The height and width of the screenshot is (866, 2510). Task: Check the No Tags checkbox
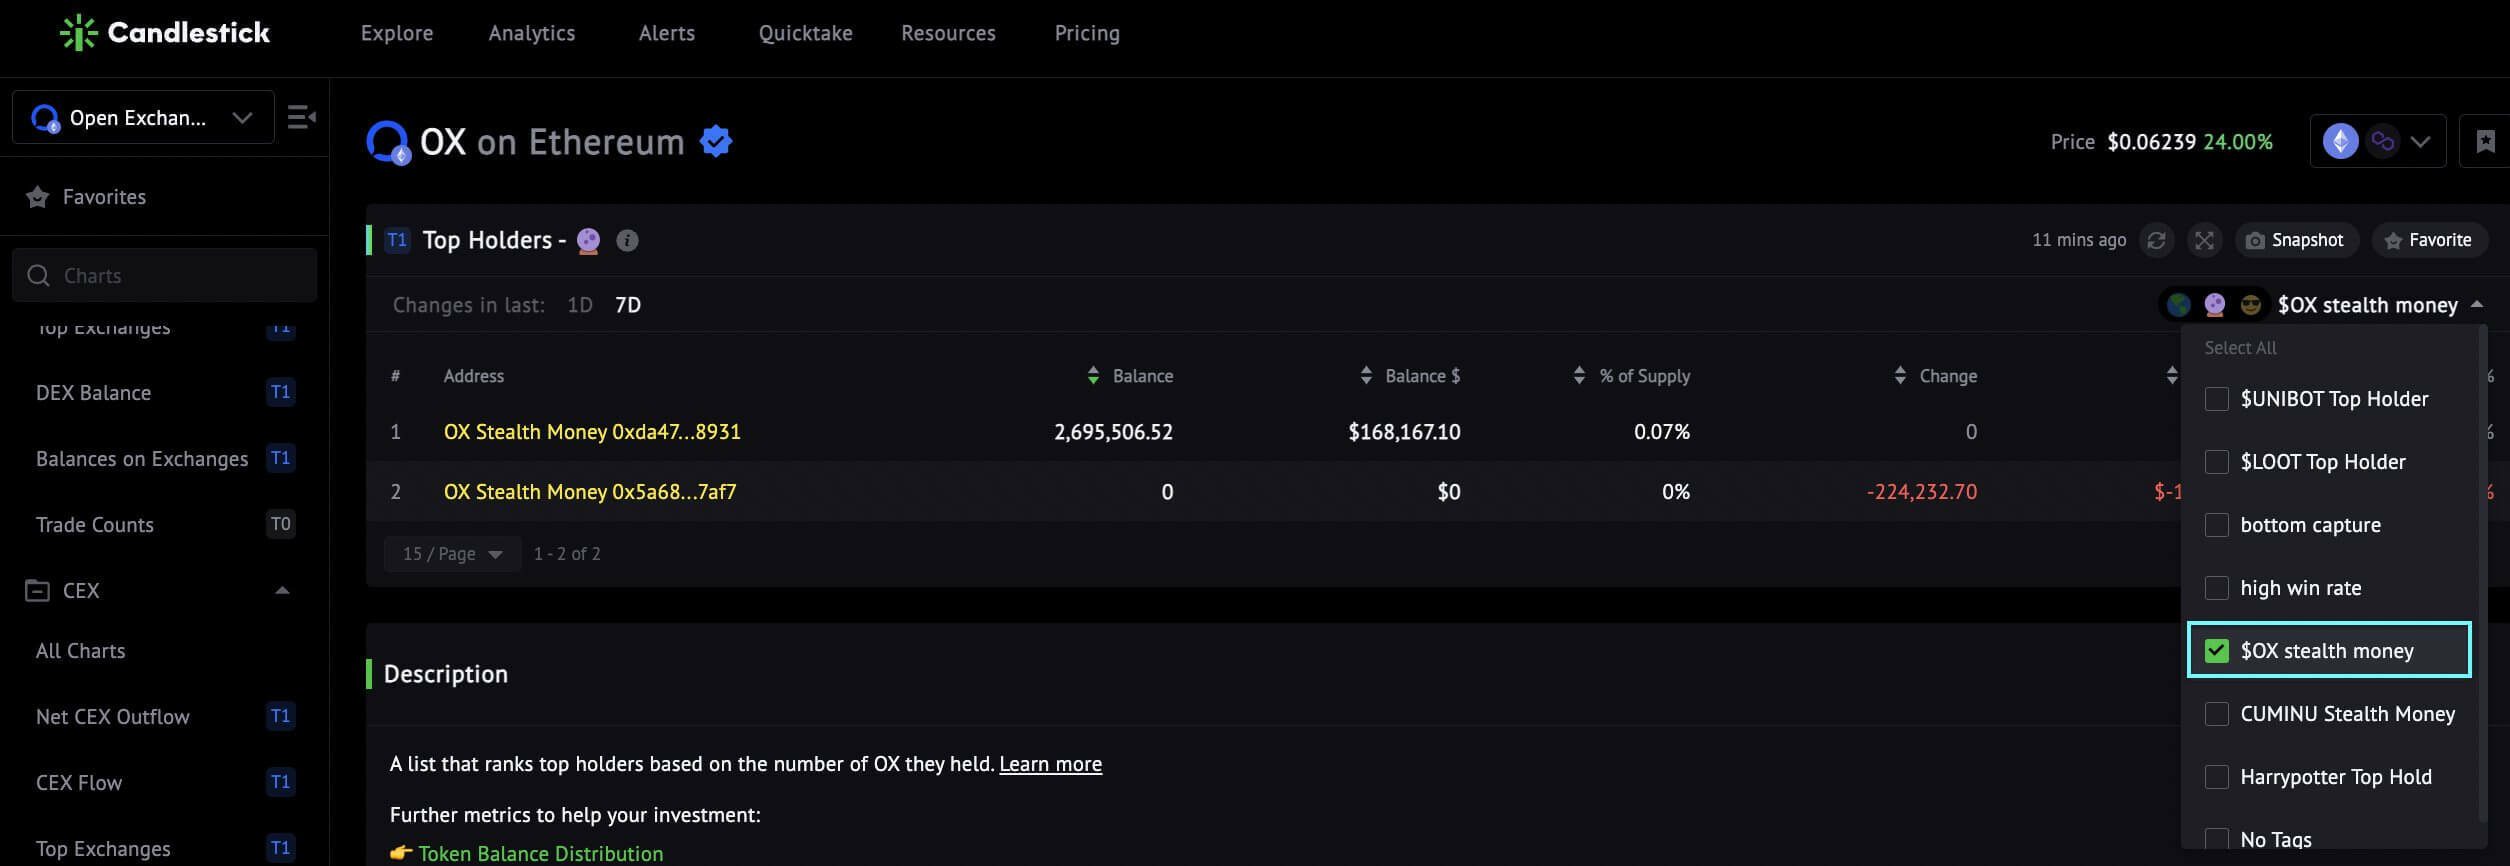2217,840
